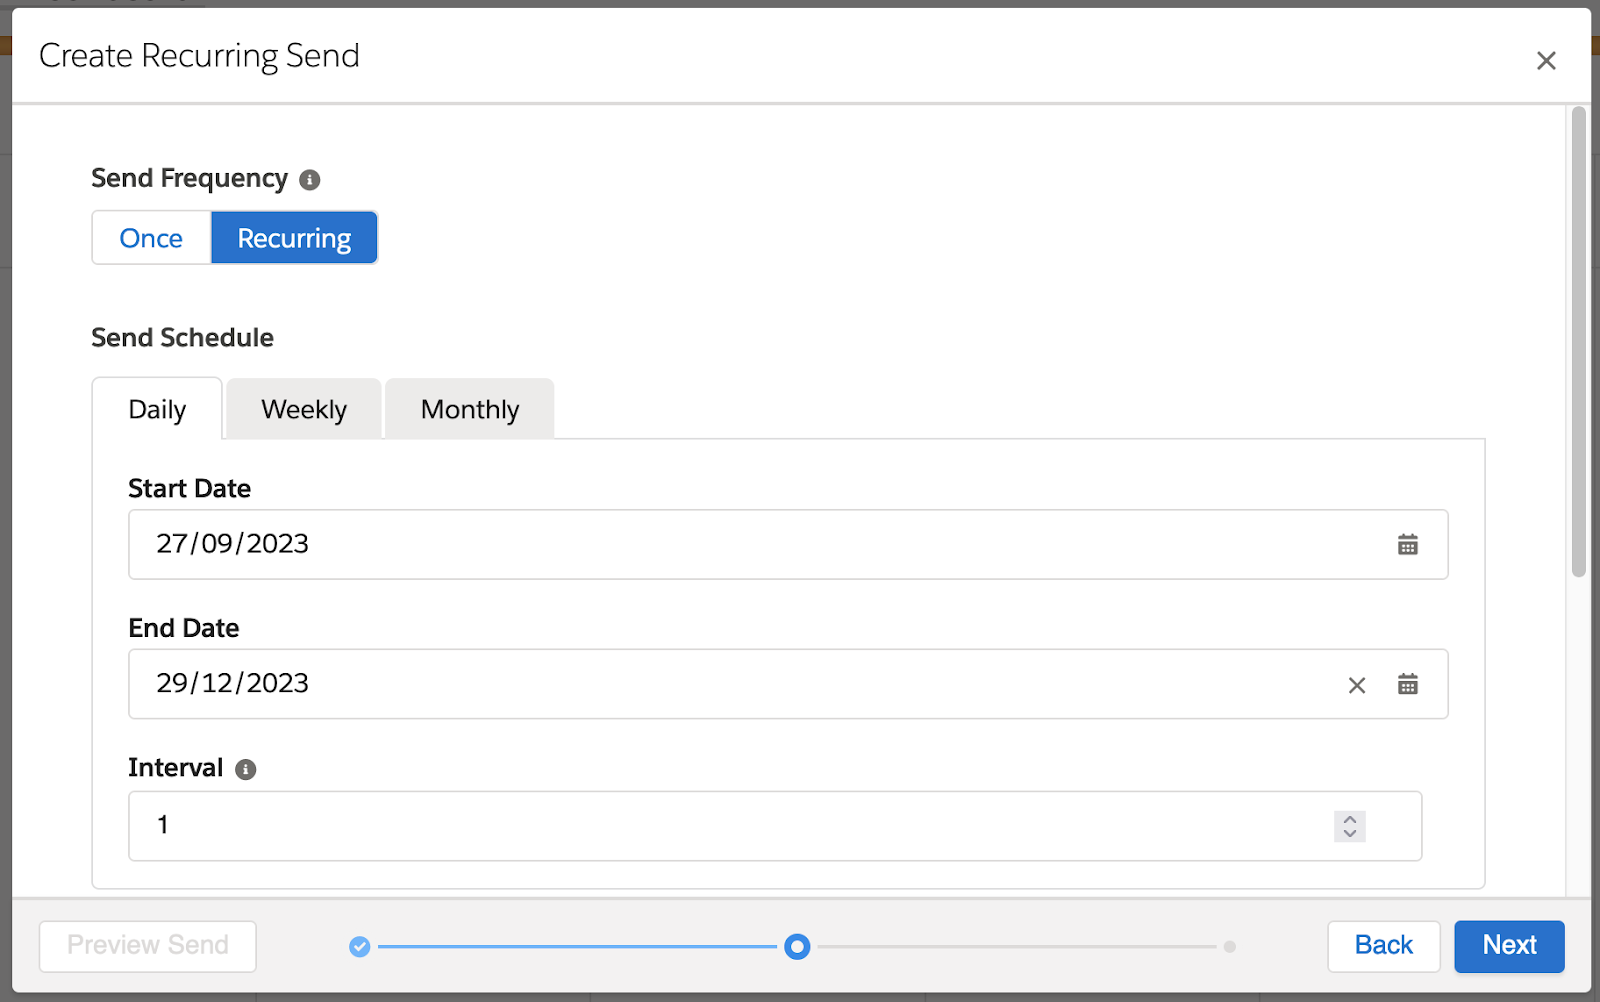This screenshot has height=1002, width=1600.
Task: Open the Start Date calendar picker
Action: 1407,545
